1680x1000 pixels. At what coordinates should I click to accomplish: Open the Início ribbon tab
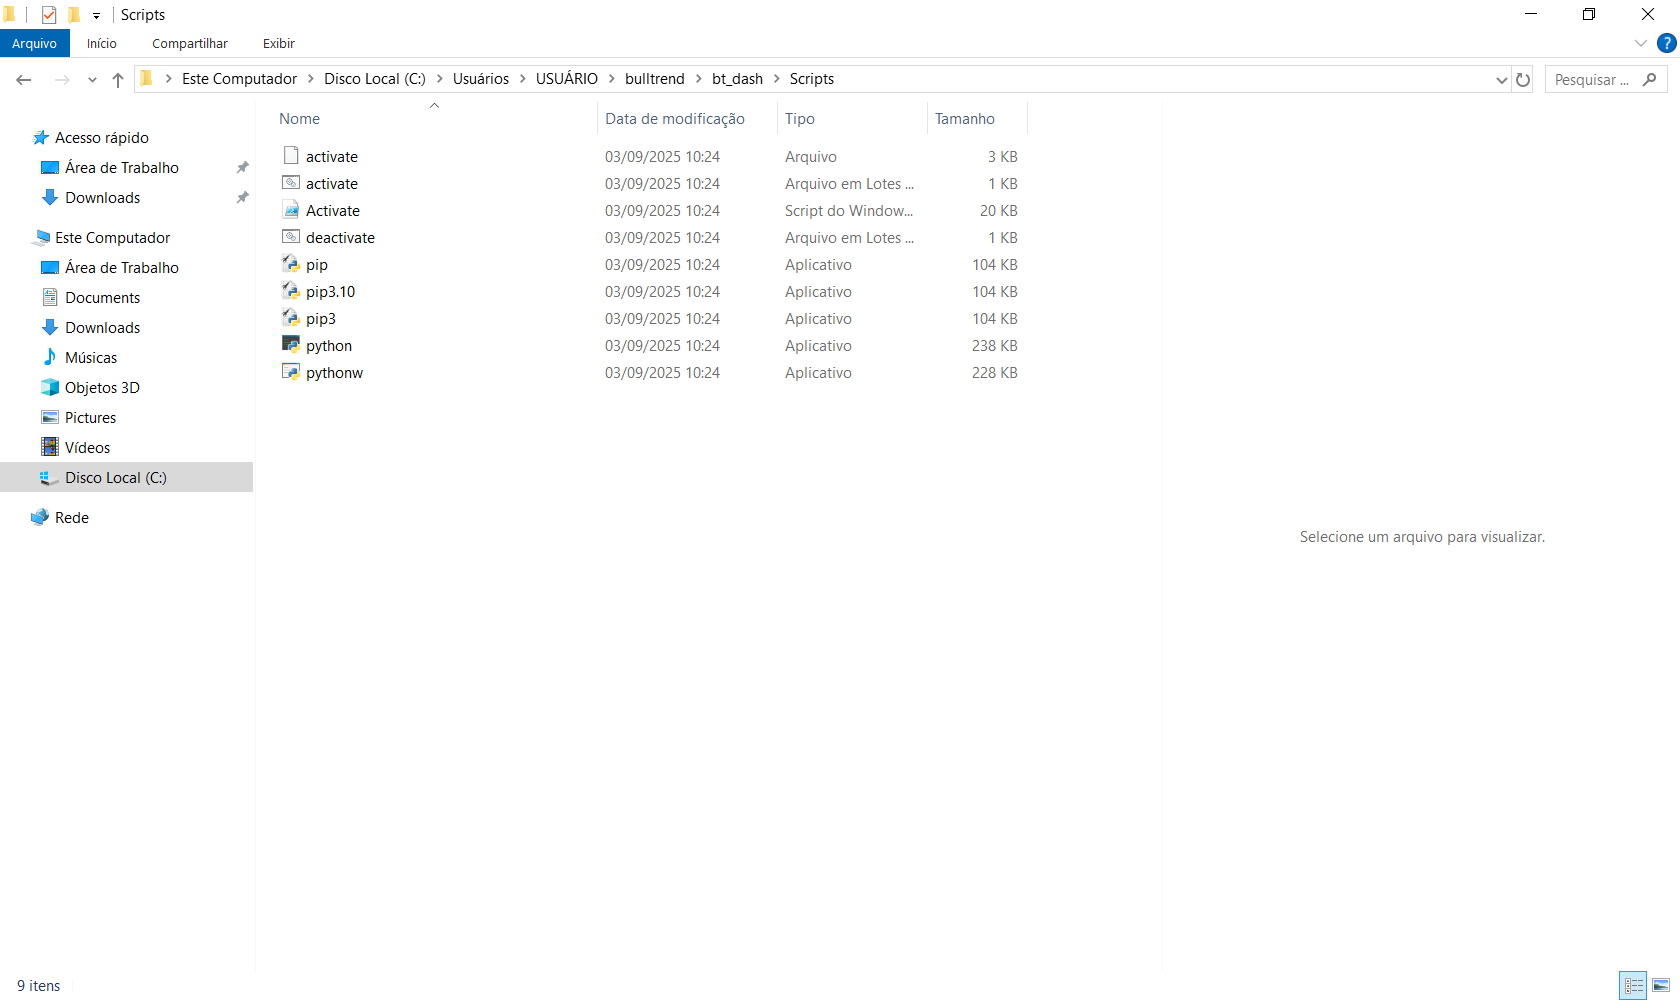[x=102, y=43]
